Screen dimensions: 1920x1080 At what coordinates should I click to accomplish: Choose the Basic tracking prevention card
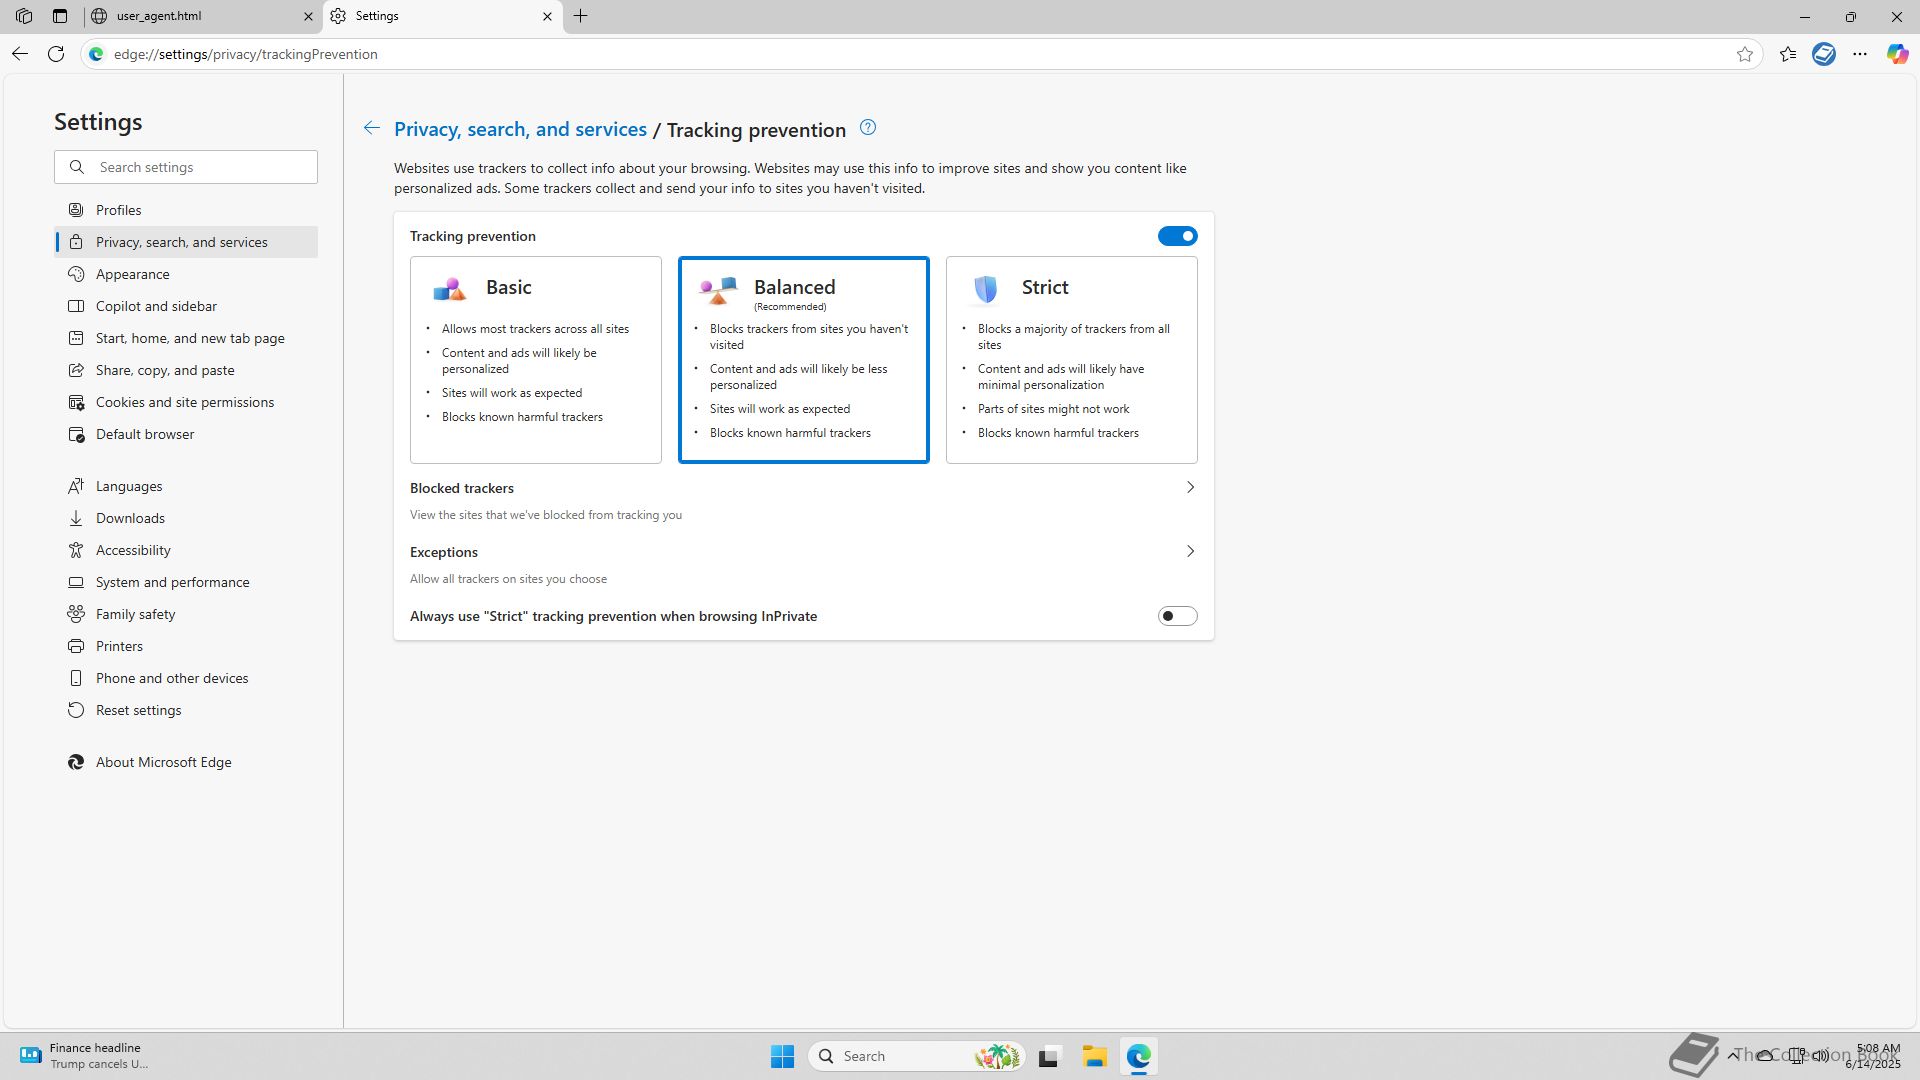(x=535, y=360)
